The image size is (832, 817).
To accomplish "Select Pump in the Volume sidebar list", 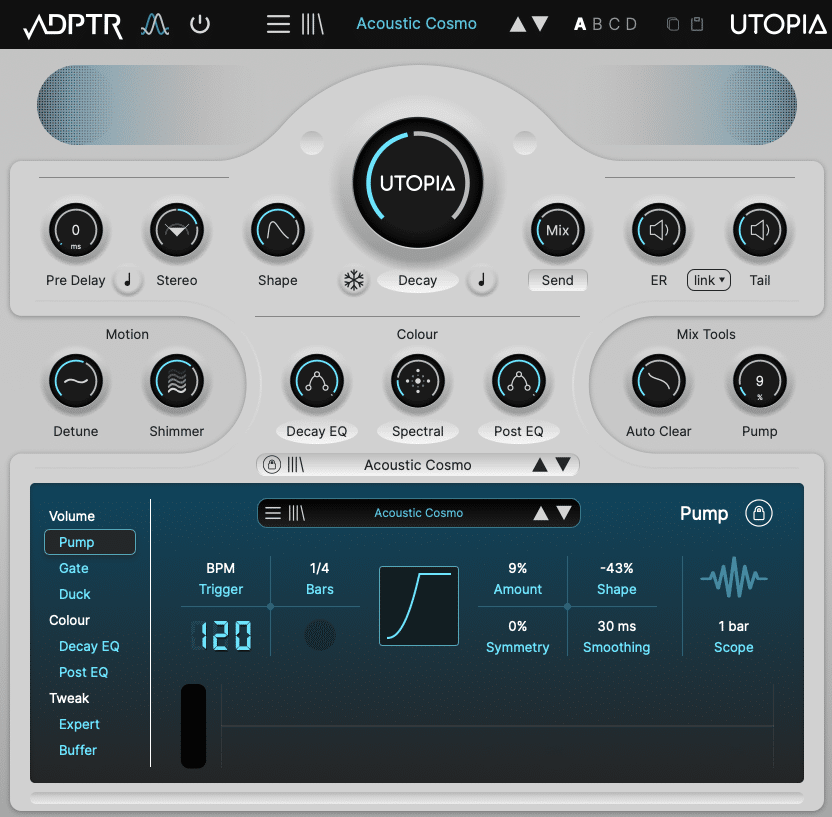I will 90,542.
